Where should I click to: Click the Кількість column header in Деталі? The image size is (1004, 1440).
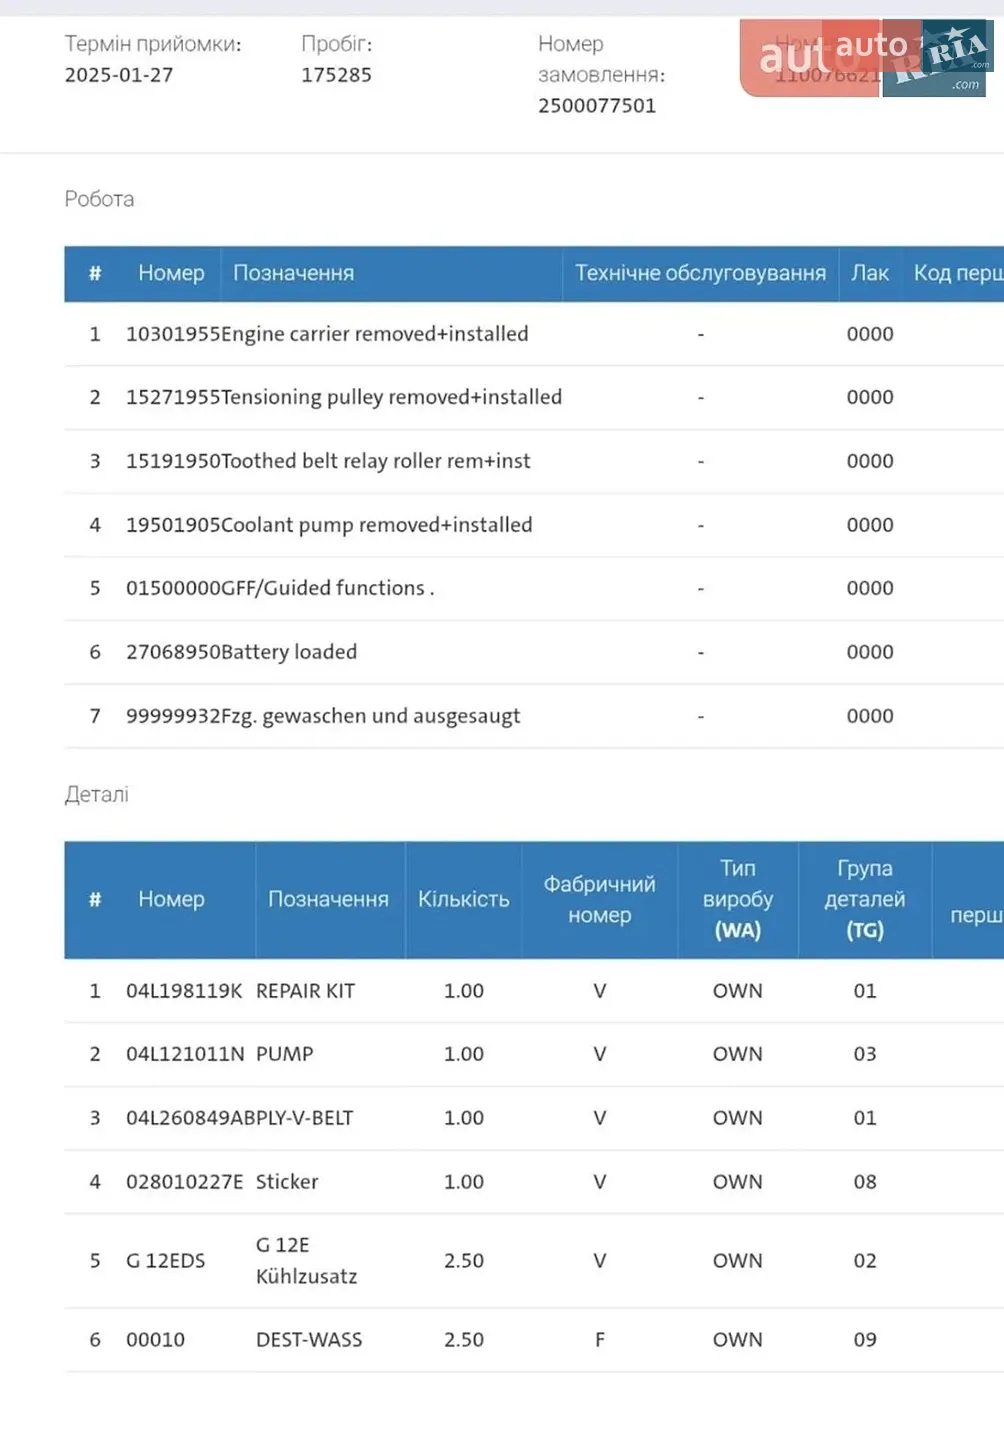463,900
